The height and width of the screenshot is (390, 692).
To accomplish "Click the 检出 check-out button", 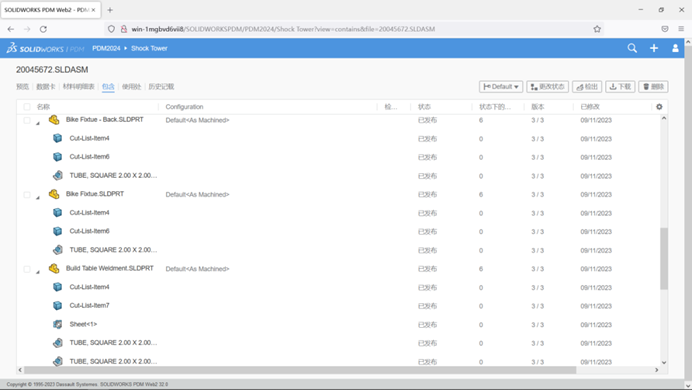I will [x=587, y=86].
